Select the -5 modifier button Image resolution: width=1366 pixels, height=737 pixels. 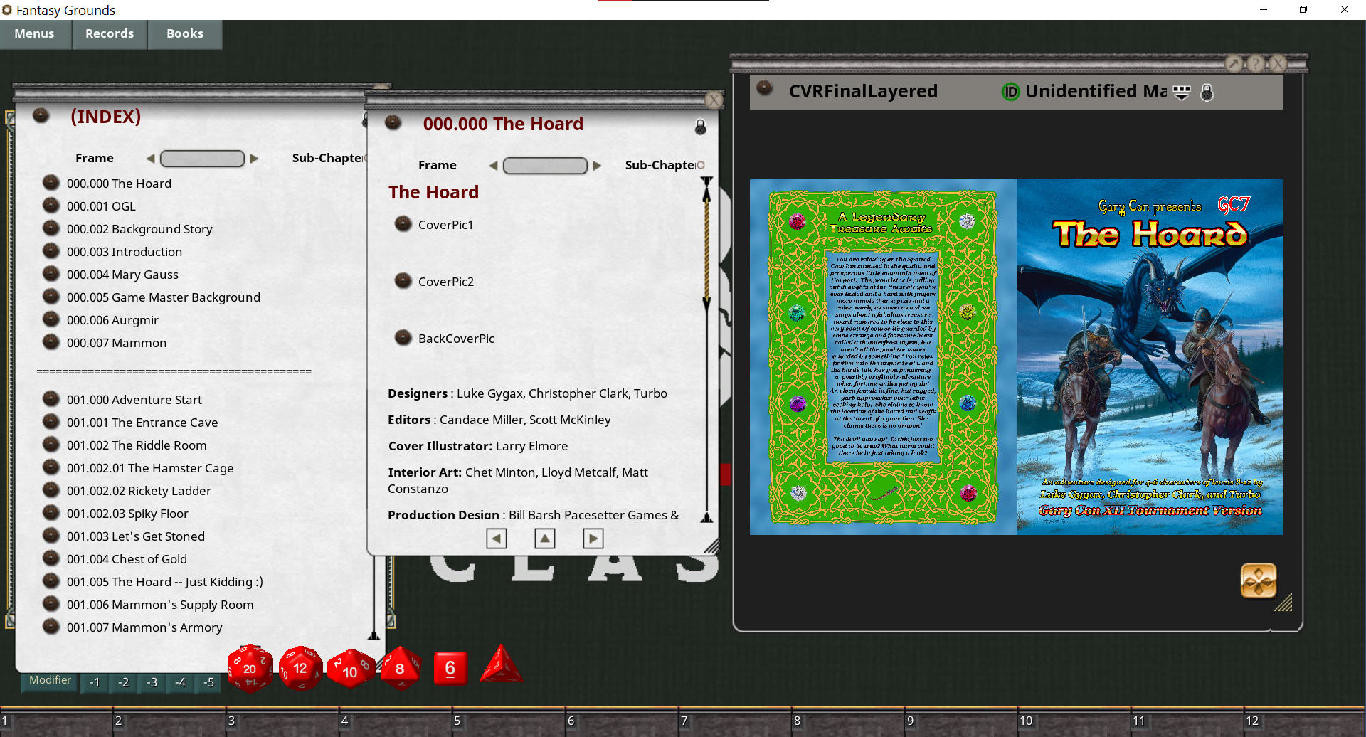point(209,683)
